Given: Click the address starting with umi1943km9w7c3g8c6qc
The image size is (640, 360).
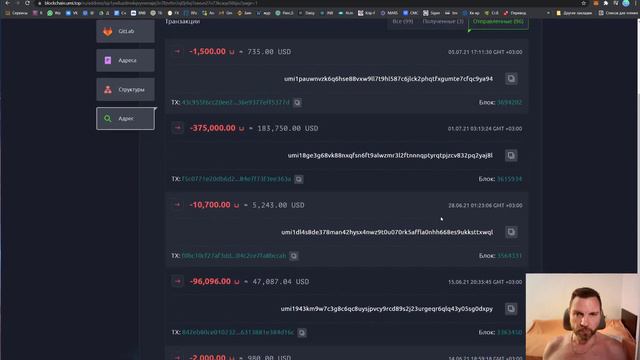Looking at the screenshot, I should coord(387,309).
